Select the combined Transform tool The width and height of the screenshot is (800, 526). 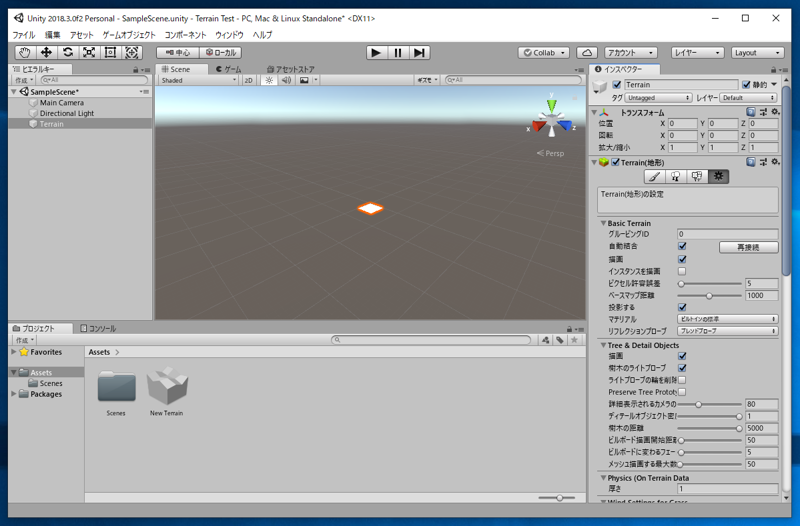pyautogui.click(x=132, y=53)
